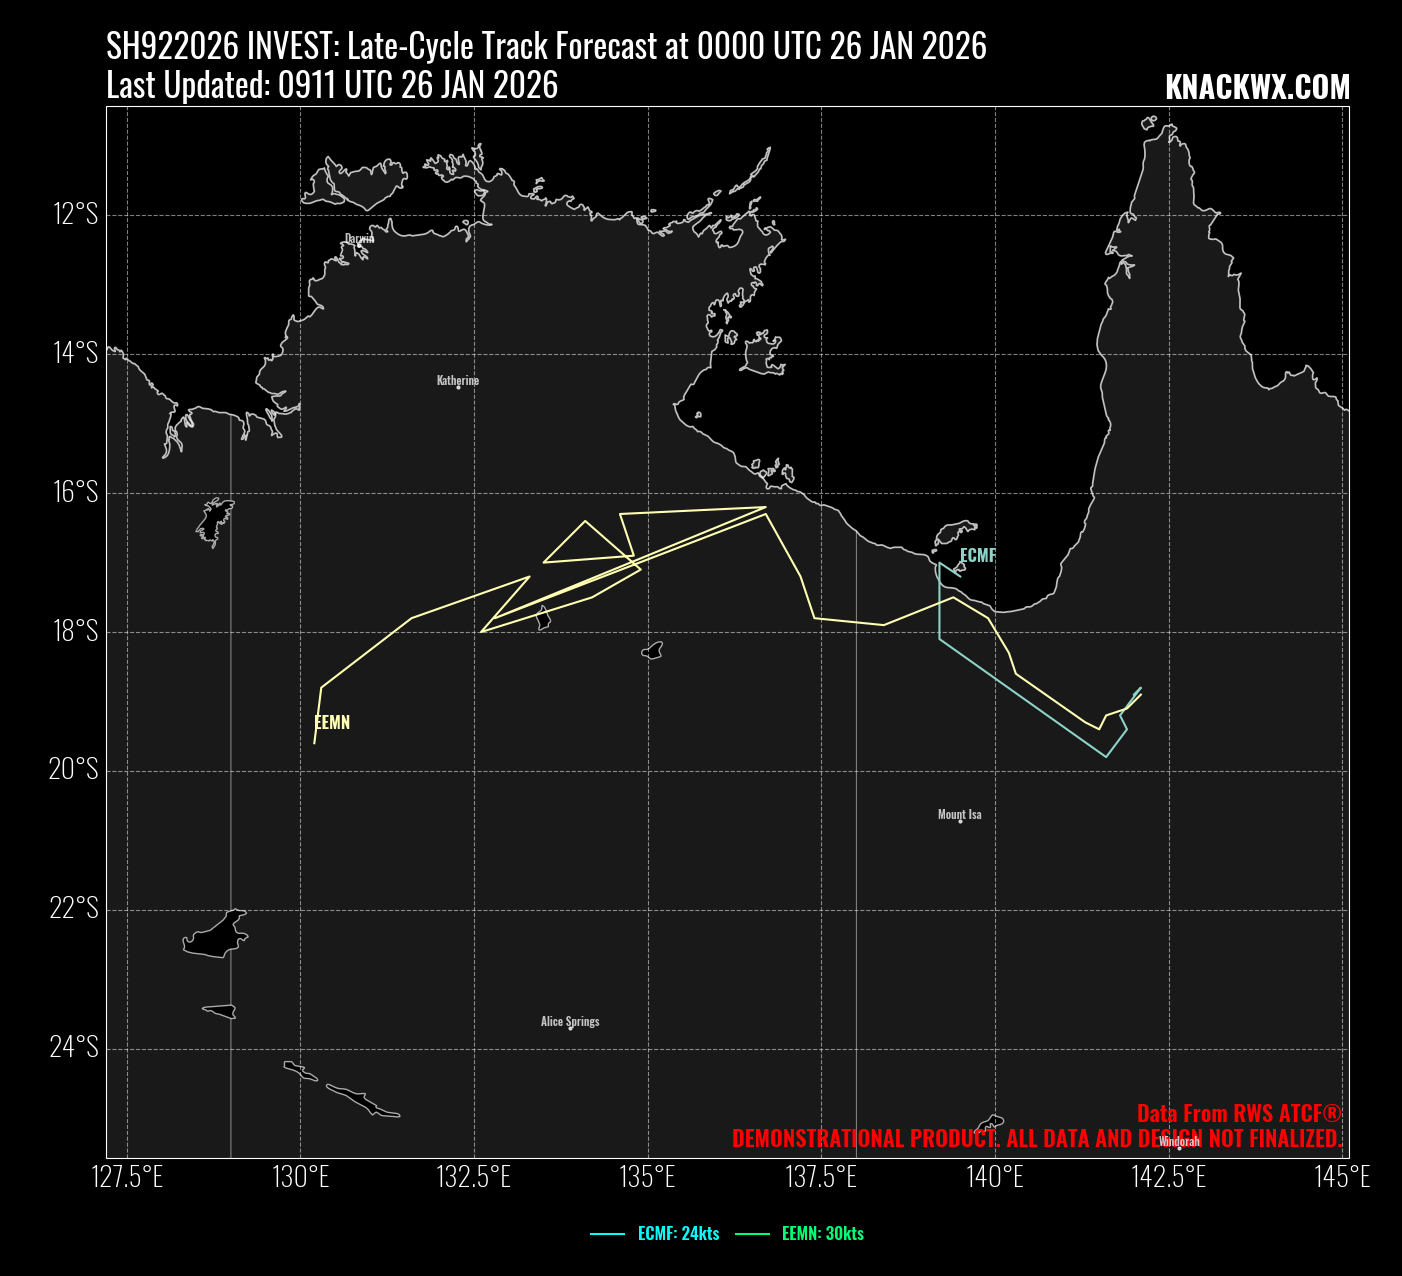Click the cyan ECMF legend line swatch
1402x1276 pixels.
click(x=608, y=1234)
